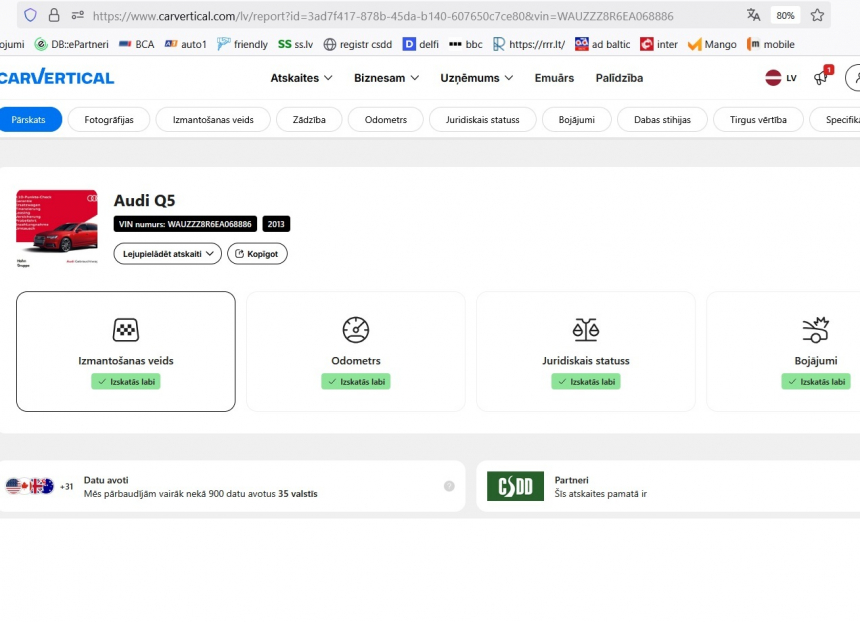860x622 pixels.
Task: Click the Juridiskais statuss scales icon
Action: pyautogui.click(x=586, y=330)
